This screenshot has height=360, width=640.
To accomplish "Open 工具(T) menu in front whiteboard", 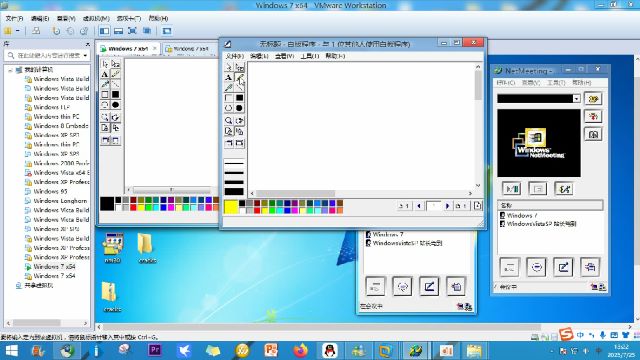I will 309,56.
